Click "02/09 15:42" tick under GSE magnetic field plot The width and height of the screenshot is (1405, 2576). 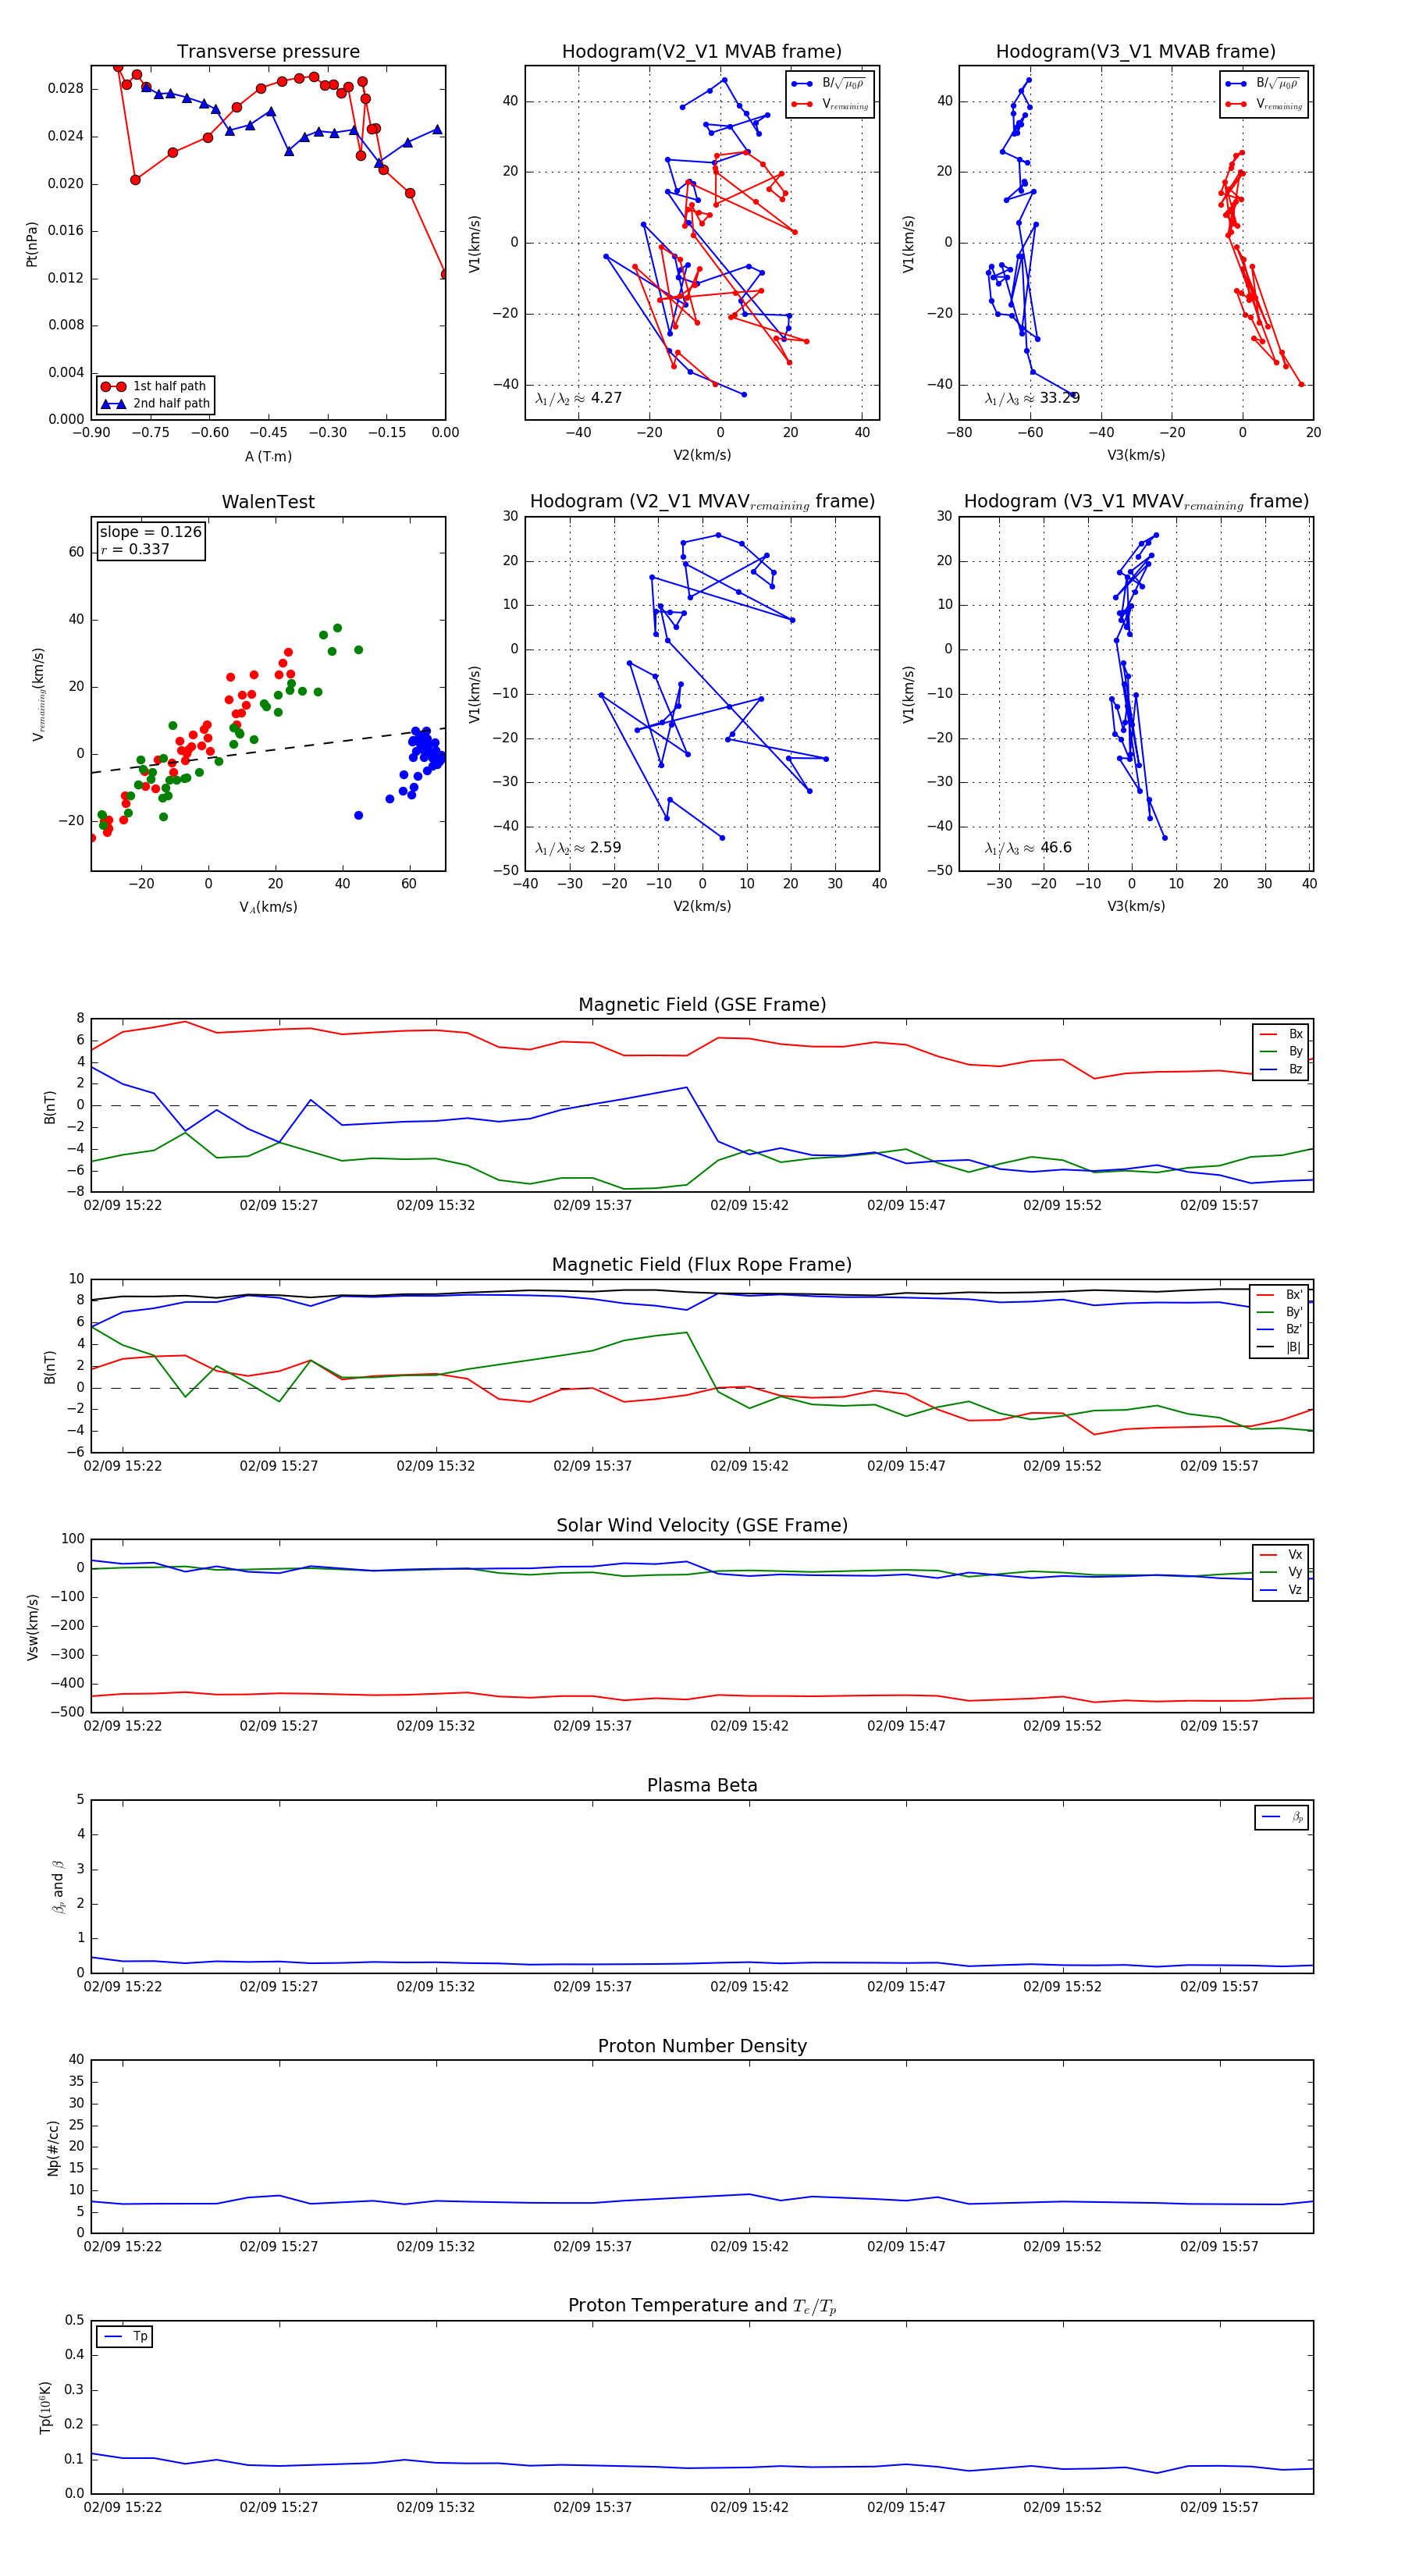tap(749, 1206)
